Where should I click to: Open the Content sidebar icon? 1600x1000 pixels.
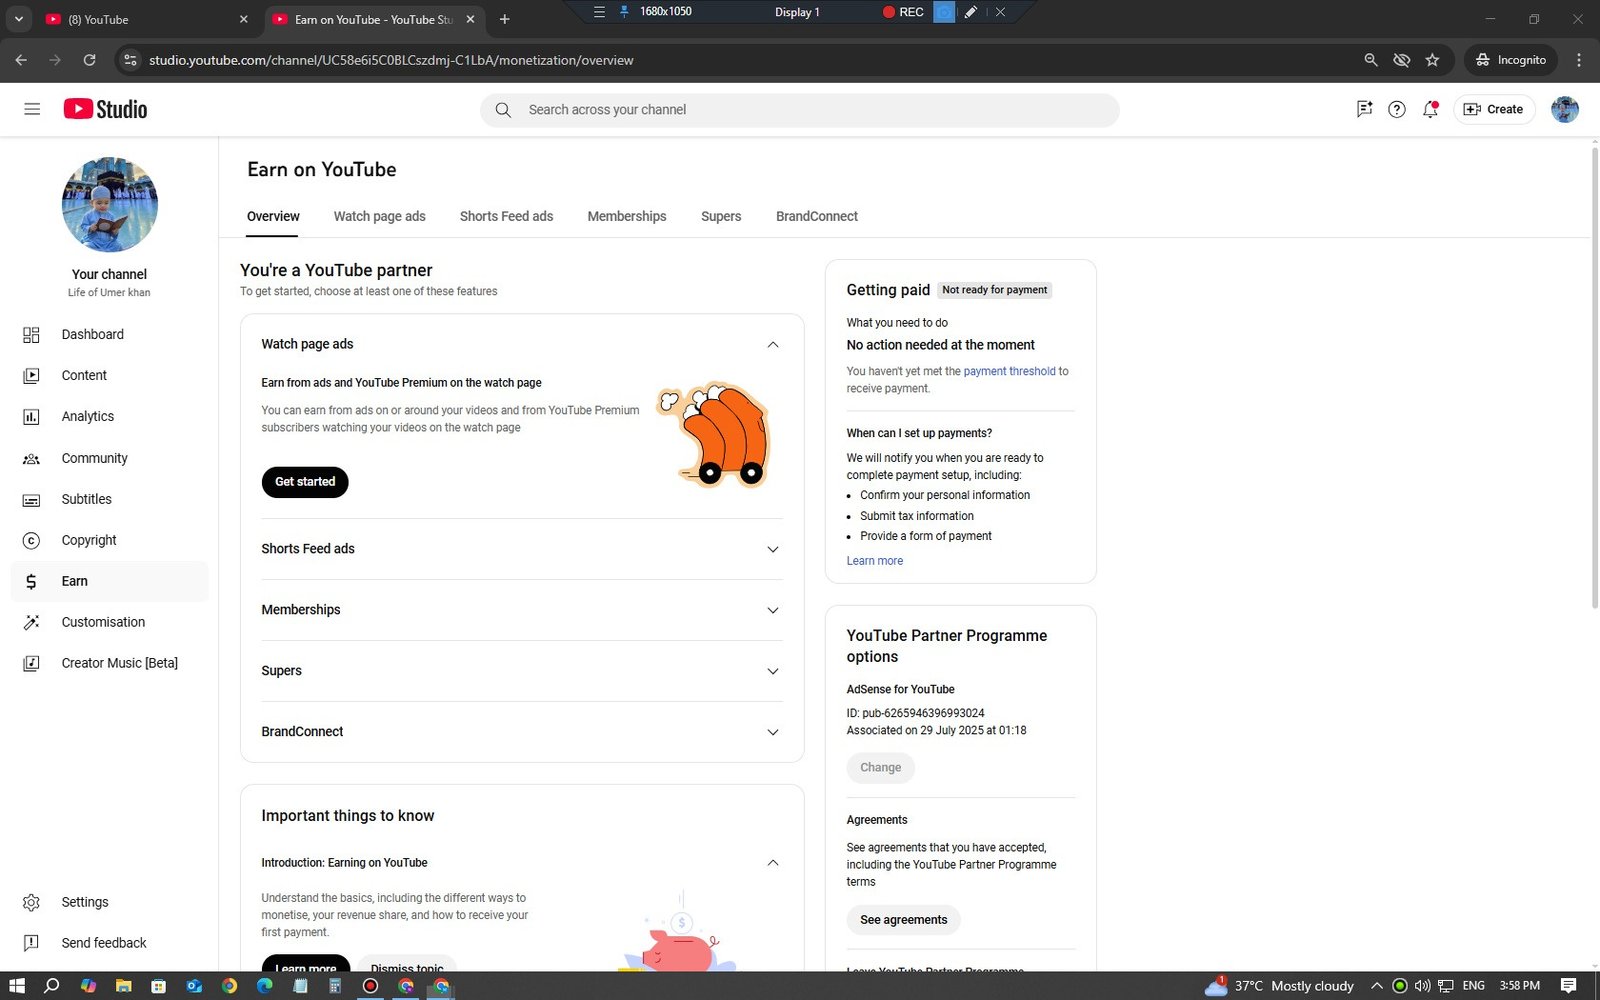(x=31, y=376)
